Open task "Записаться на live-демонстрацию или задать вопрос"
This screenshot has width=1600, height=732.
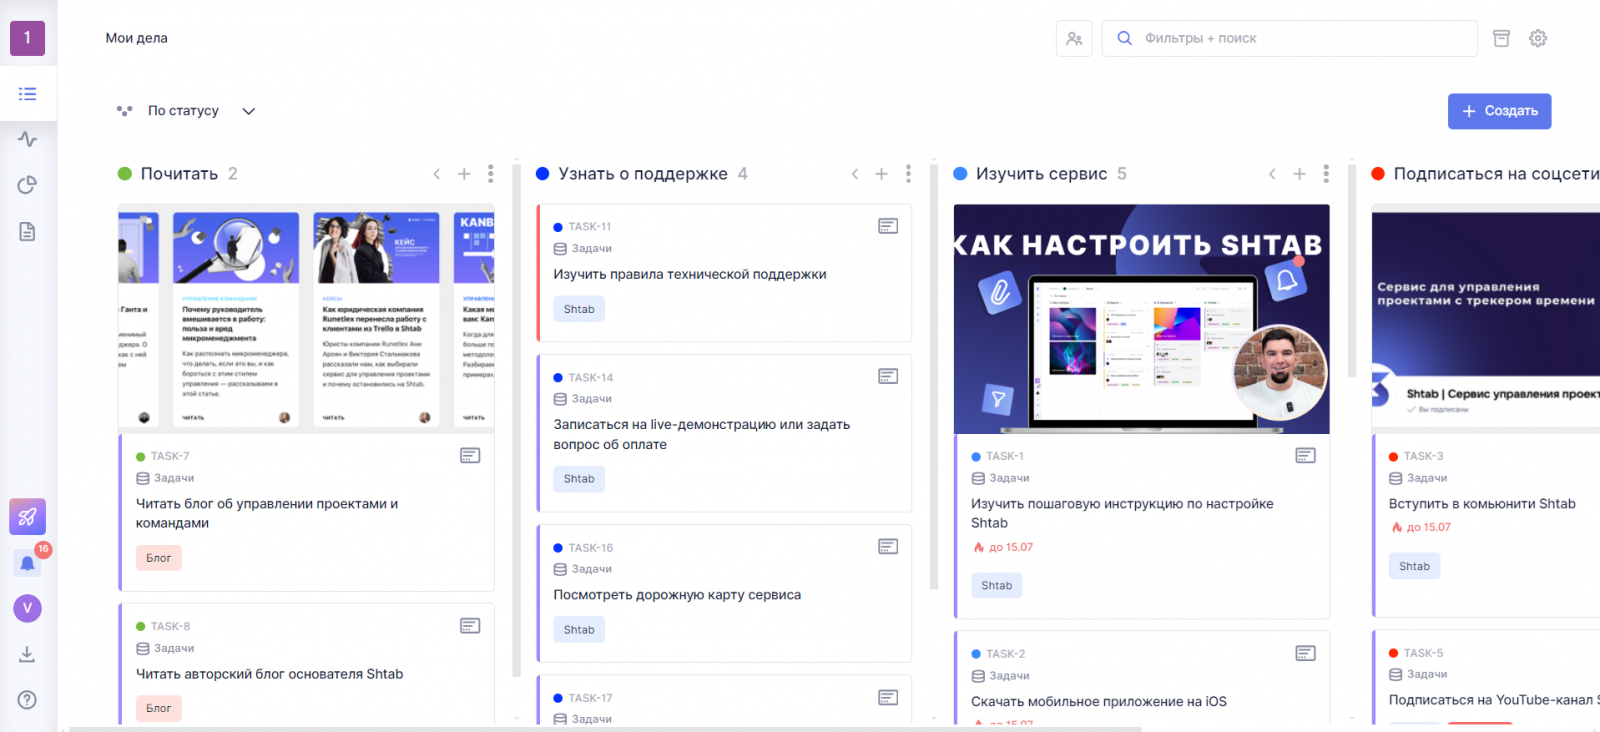point(702,434)
